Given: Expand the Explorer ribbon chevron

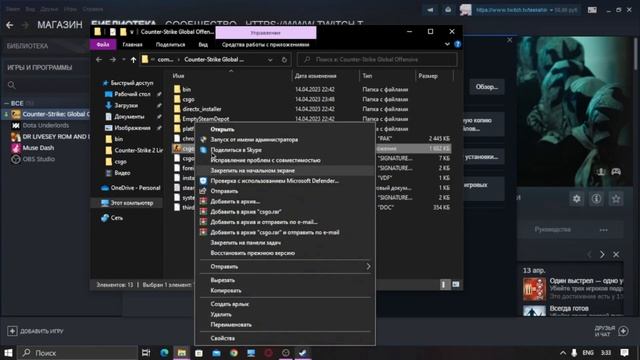Looking at the screenshot, I should [447, 44].
